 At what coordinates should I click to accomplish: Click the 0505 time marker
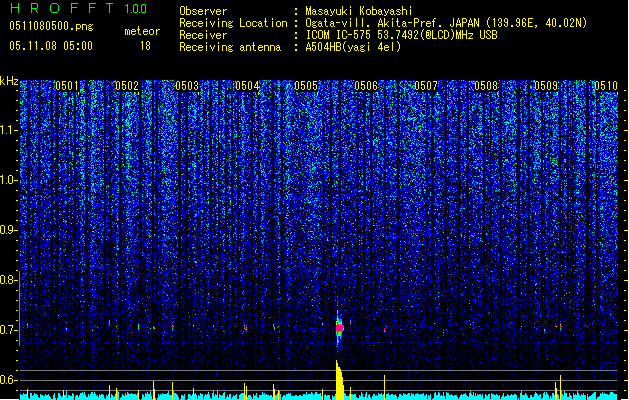pyautogui.click(x=306, y=86)
